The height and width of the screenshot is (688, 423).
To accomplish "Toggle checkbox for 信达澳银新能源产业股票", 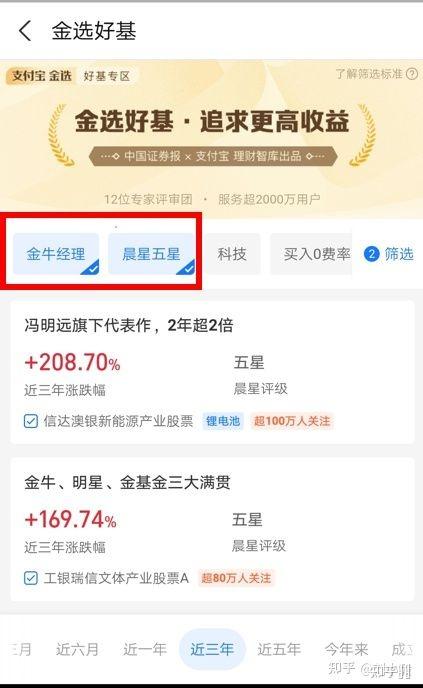I will click(x=30, y=421).
